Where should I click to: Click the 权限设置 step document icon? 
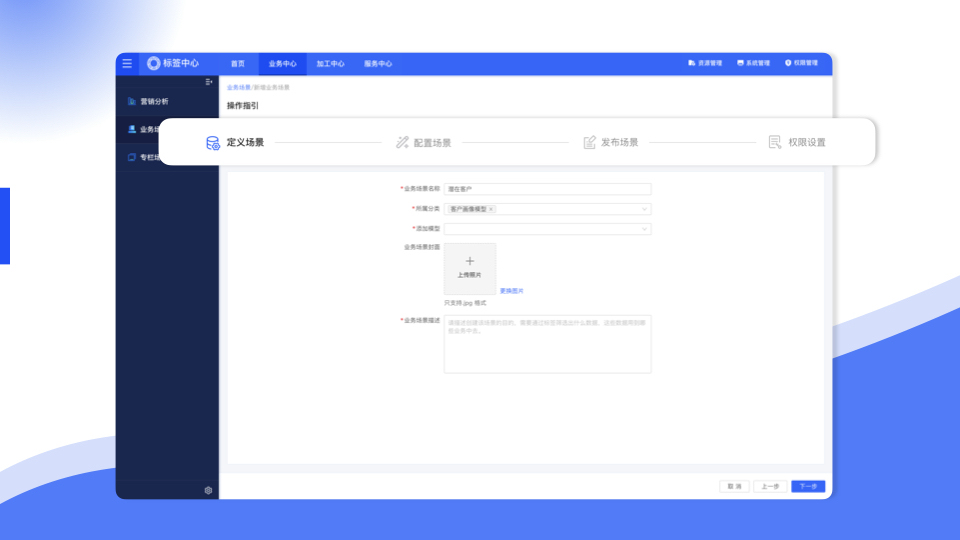point(774,142)
